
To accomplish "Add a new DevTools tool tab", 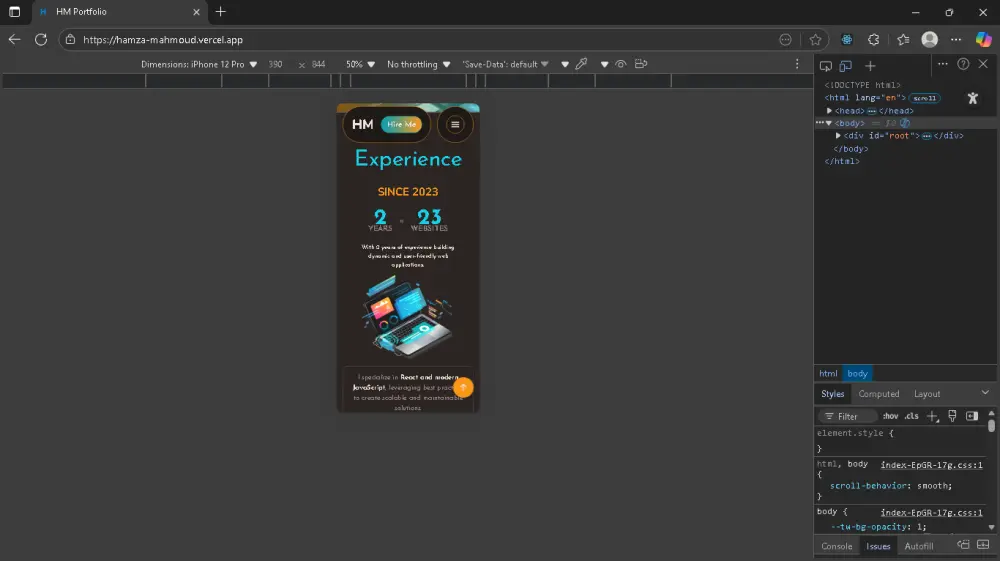I will coord(870,66).
